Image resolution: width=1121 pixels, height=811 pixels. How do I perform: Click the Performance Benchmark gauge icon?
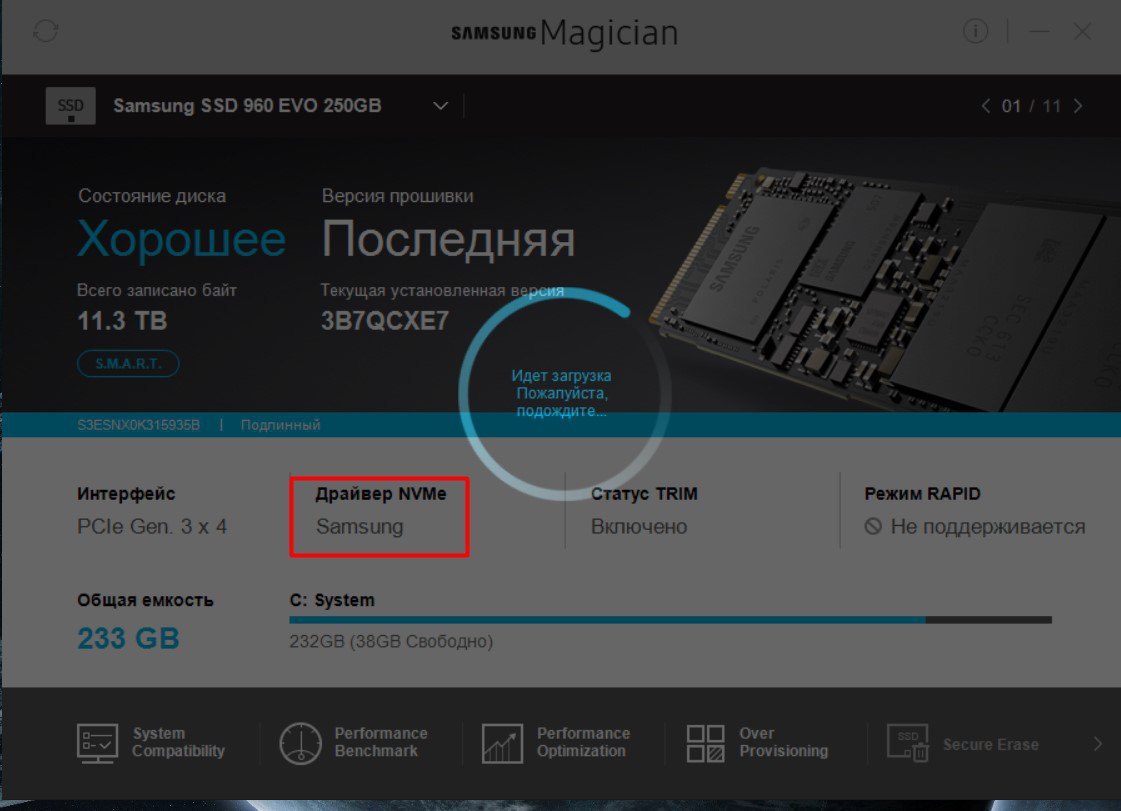300,743
